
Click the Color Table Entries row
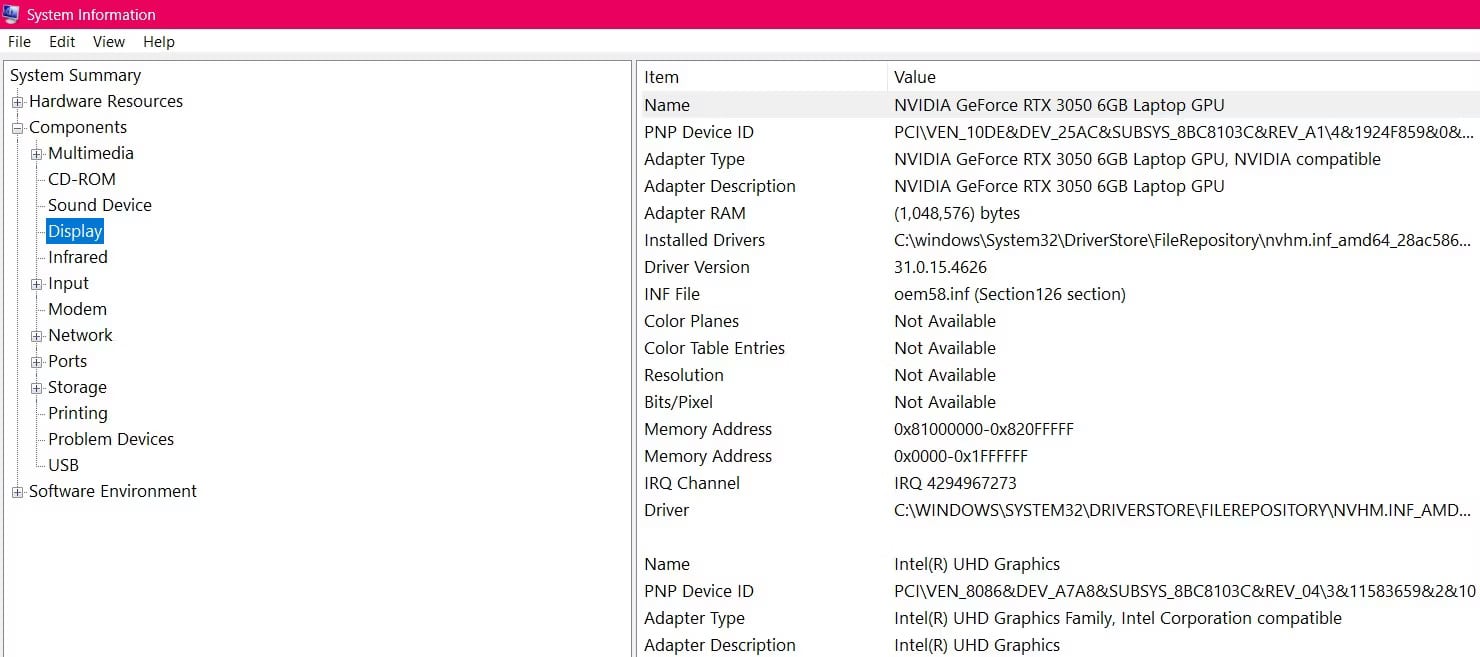pos(1060,348)
